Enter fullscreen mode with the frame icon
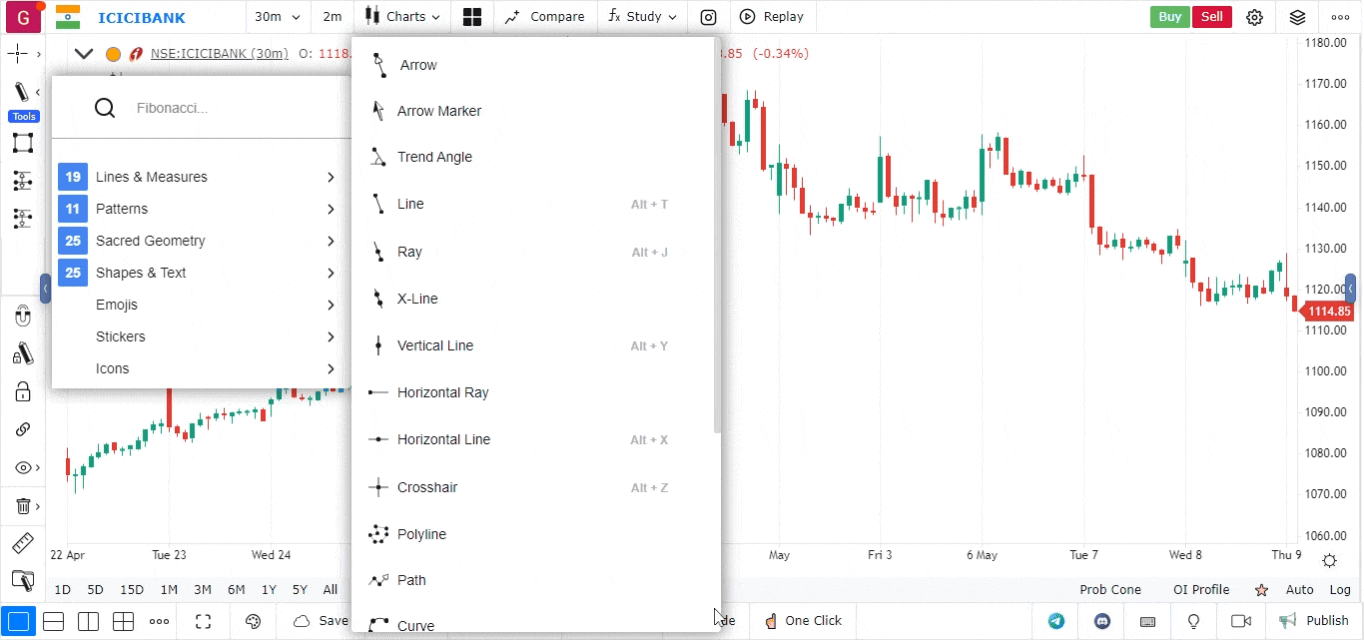 coord(203,621)
